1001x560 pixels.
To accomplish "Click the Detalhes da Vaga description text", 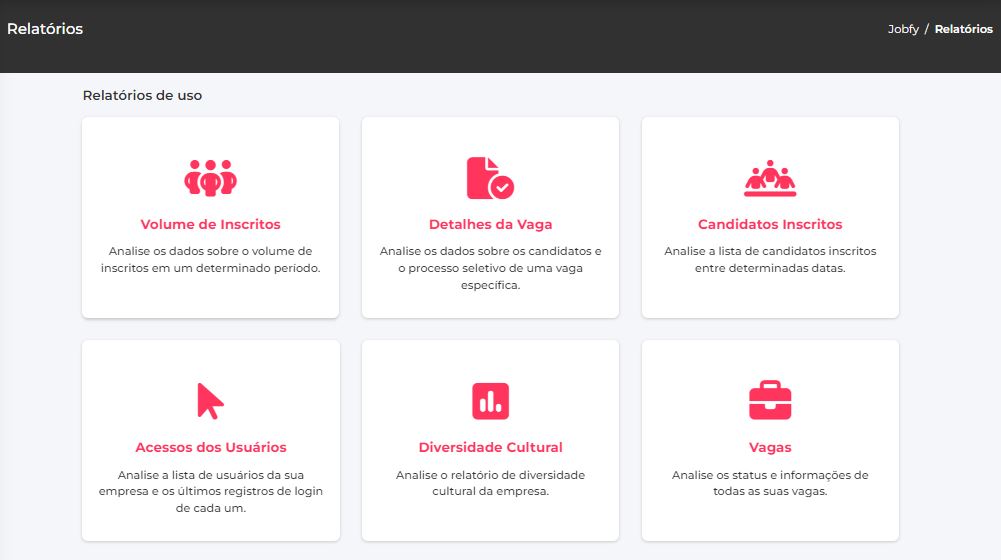I will 490,268.
